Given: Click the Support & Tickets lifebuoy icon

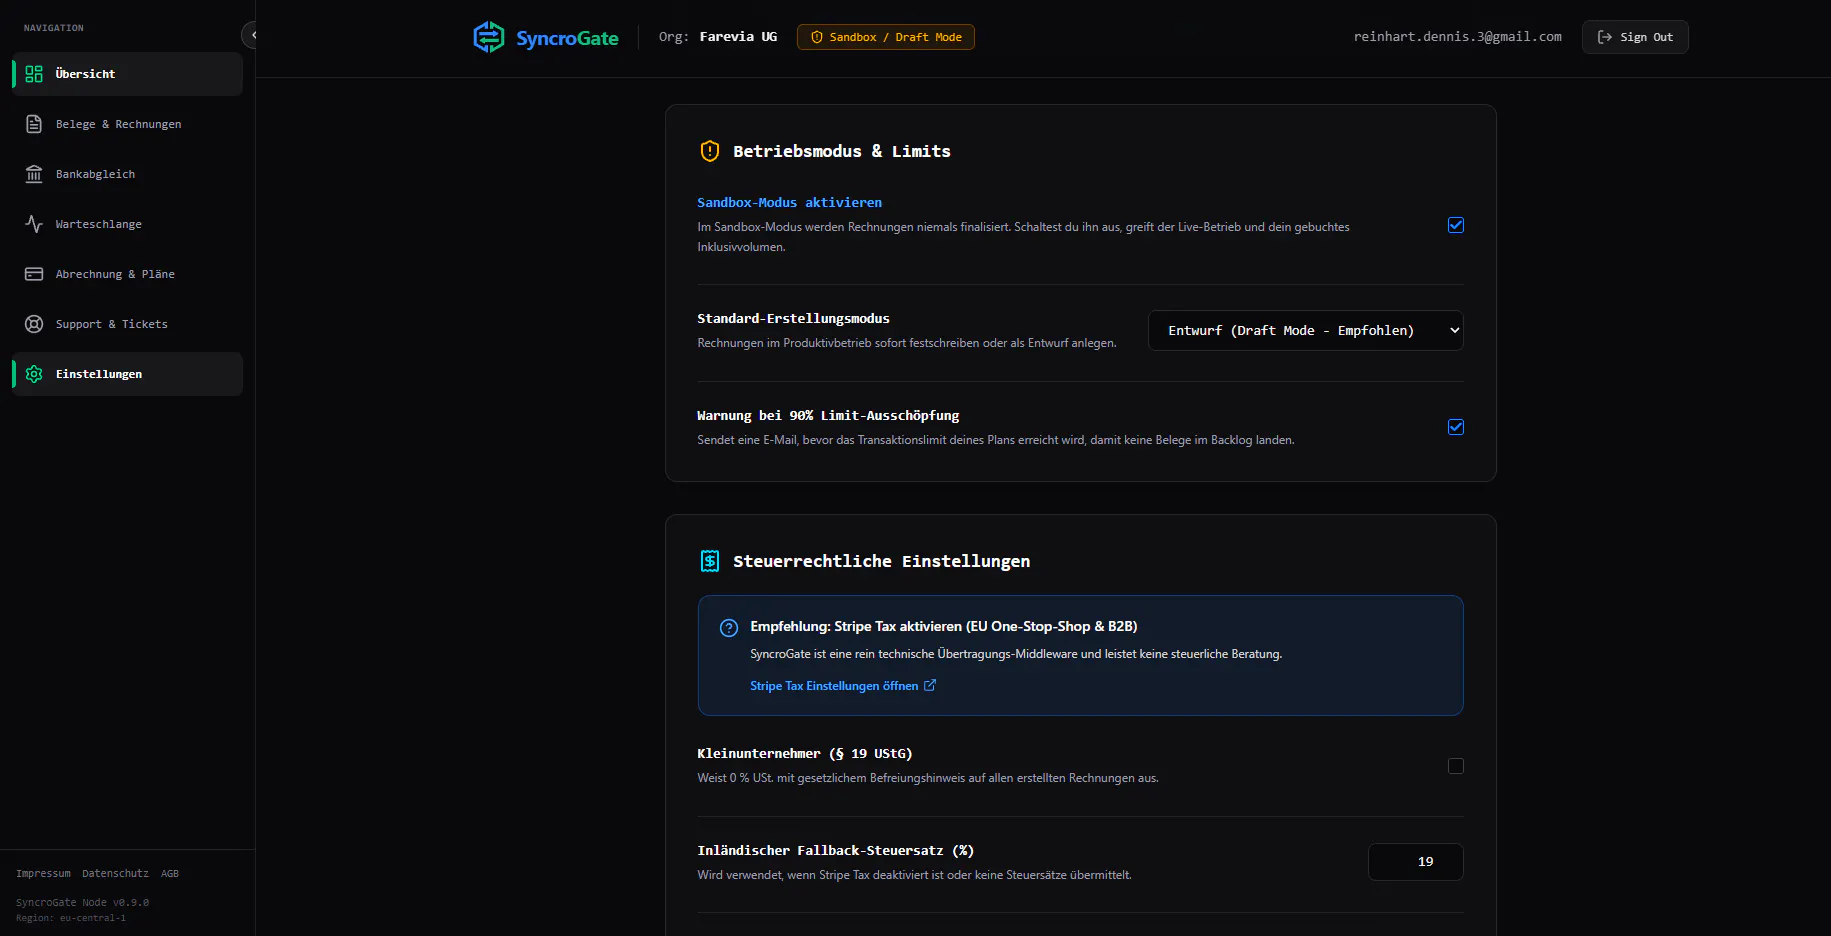Looking at the screenshot, I should pos(34,324).
